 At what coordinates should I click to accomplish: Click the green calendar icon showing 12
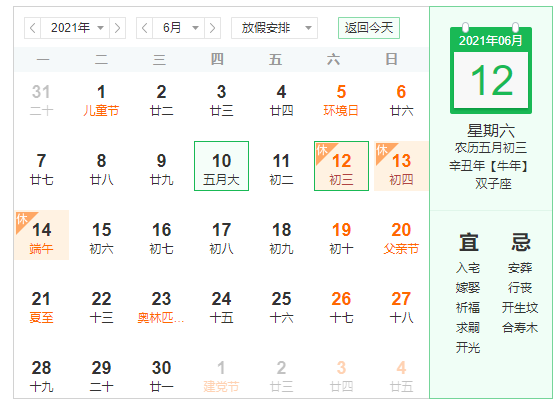491,70
